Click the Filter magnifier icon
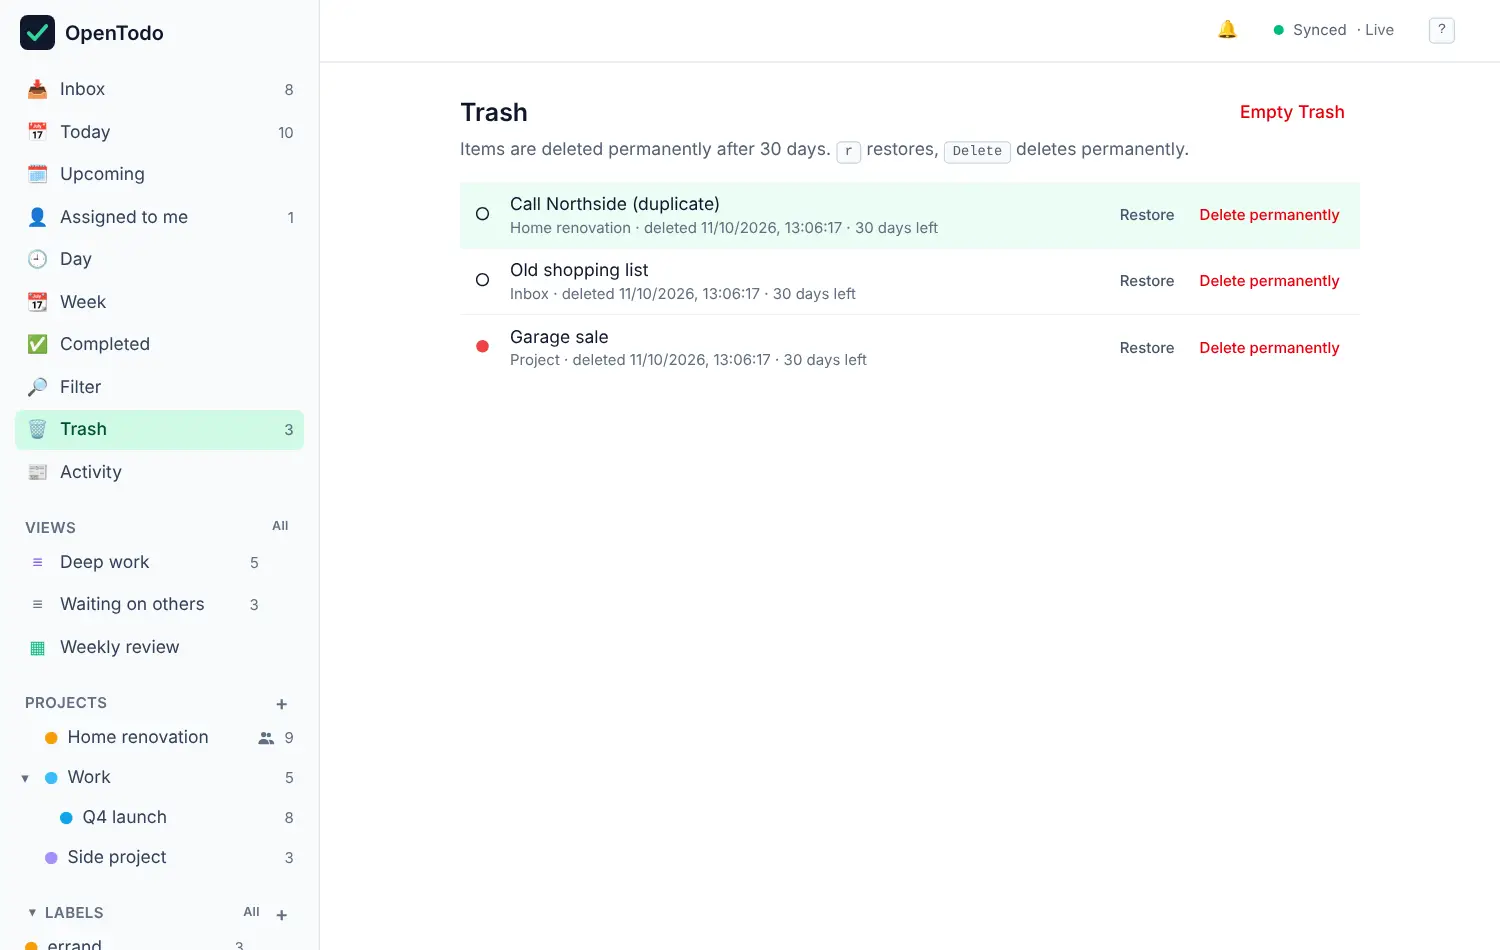This screenshot has height=950, width=1500. coord(37,387)
